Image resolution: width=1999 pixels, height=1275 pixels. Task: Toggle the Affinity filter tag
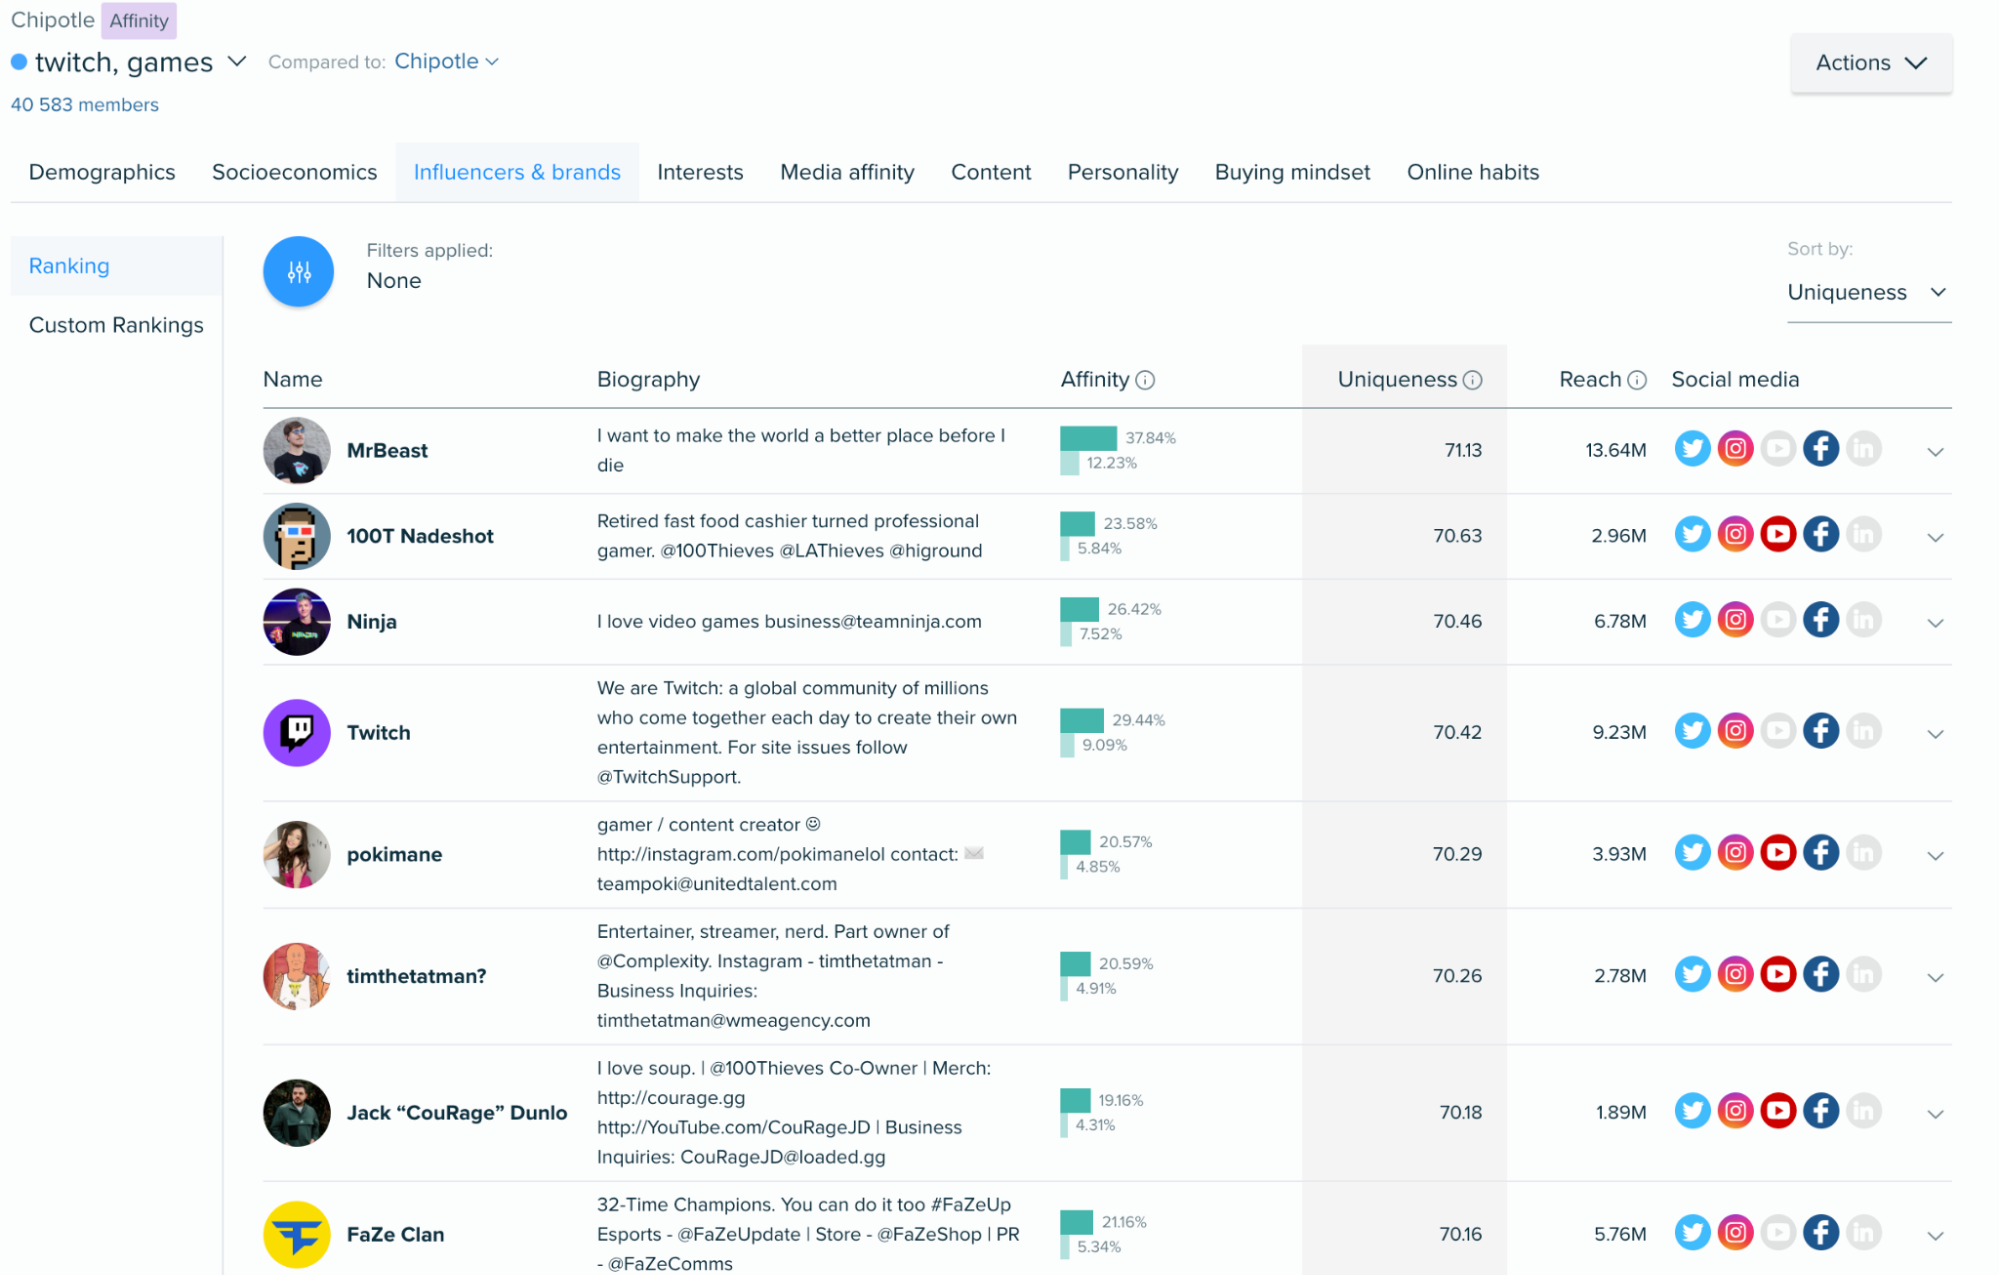[x=141, y=19]
